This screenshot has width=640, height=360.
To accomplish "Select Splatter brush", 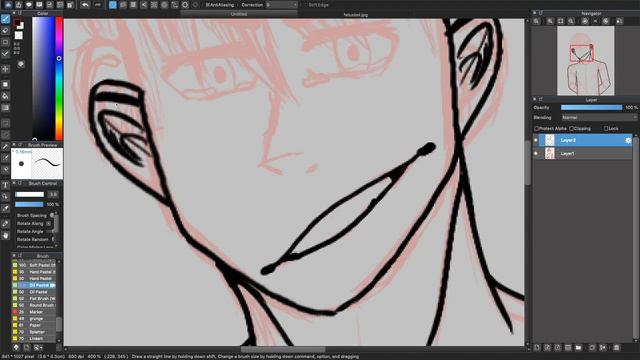I will (x=34, y=332).
